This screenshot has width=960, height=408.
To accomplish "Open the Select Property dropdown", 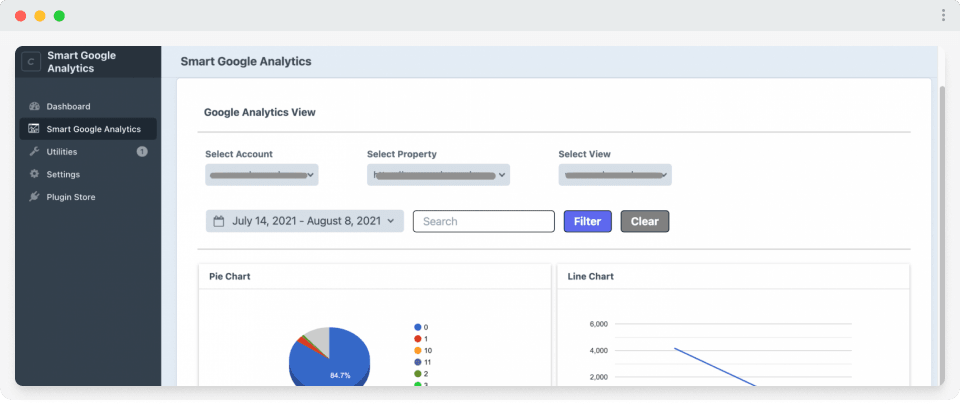I will click(438, 175).
